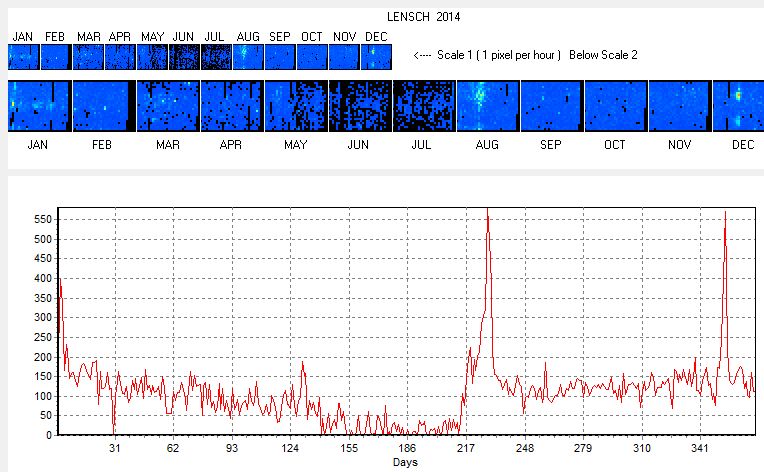
Task: Choose the large JUN heatmap panel
Action: 358,106
